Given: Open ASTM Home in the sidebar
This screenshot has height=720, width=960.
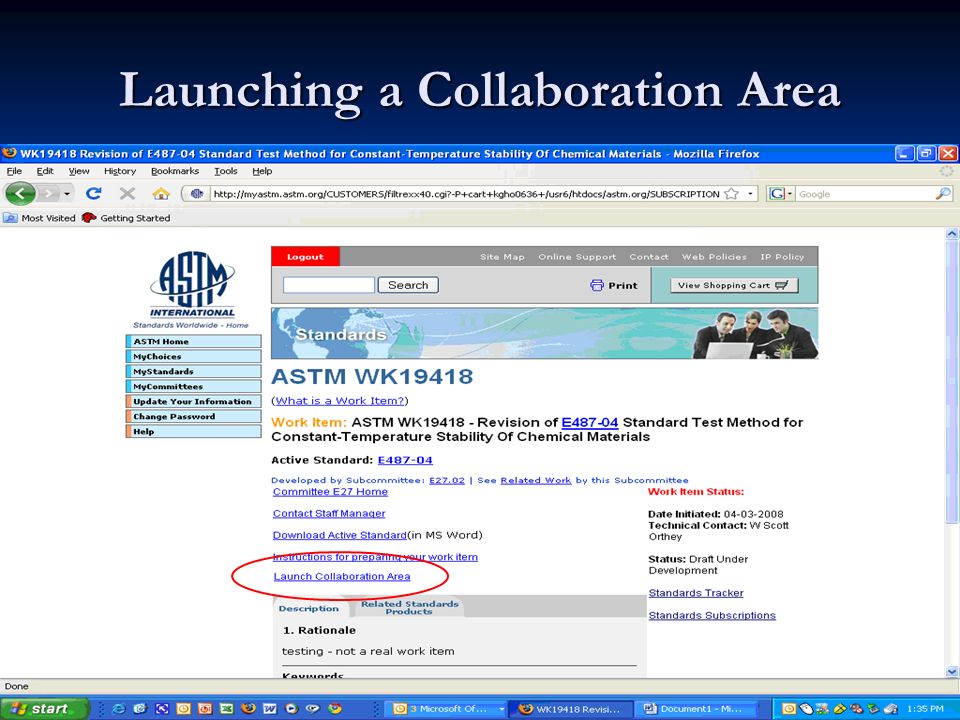Looking at the screenshot, I should 193,342.
